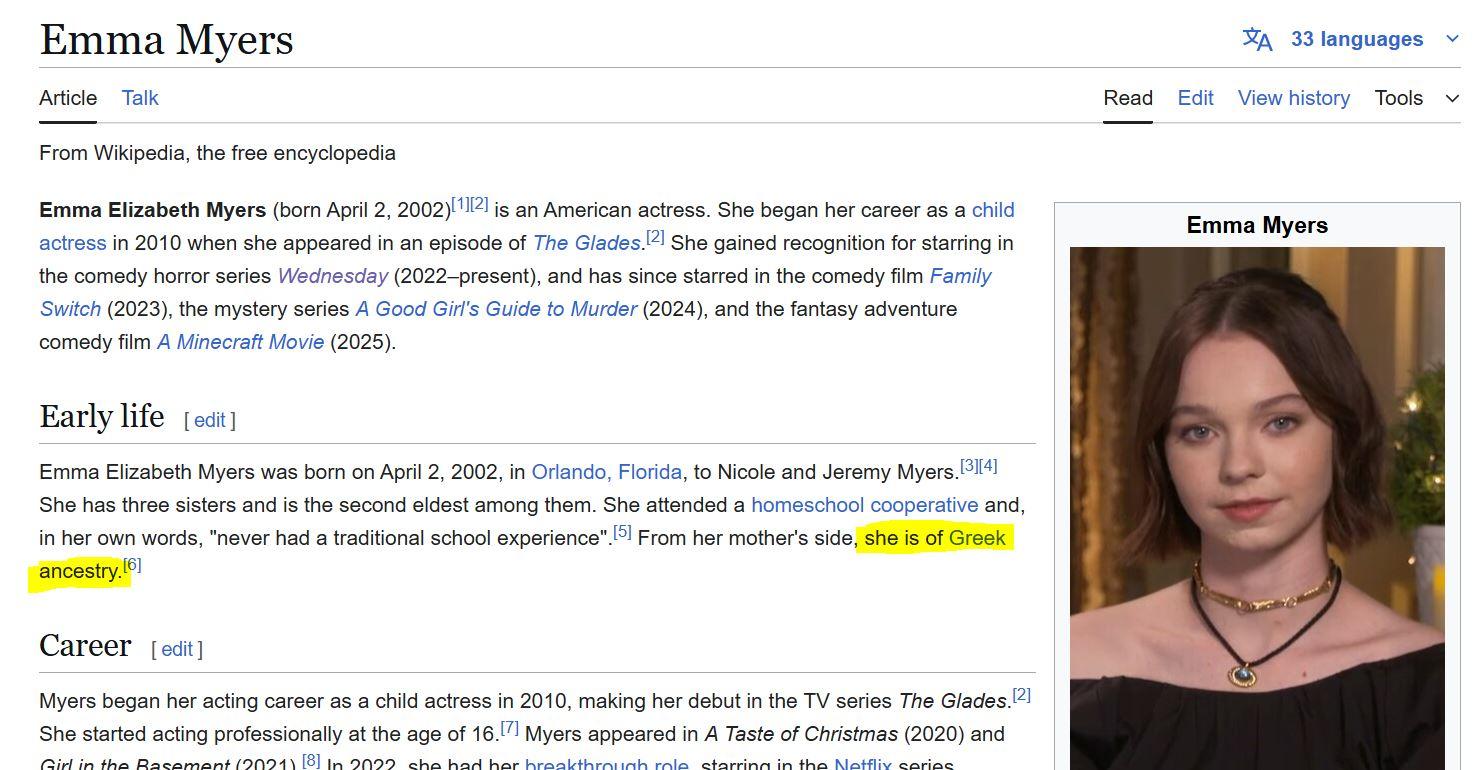This screenshot has width=1477, height=770.
Task: Click the languages translate icon
Action: (1257, 39)
